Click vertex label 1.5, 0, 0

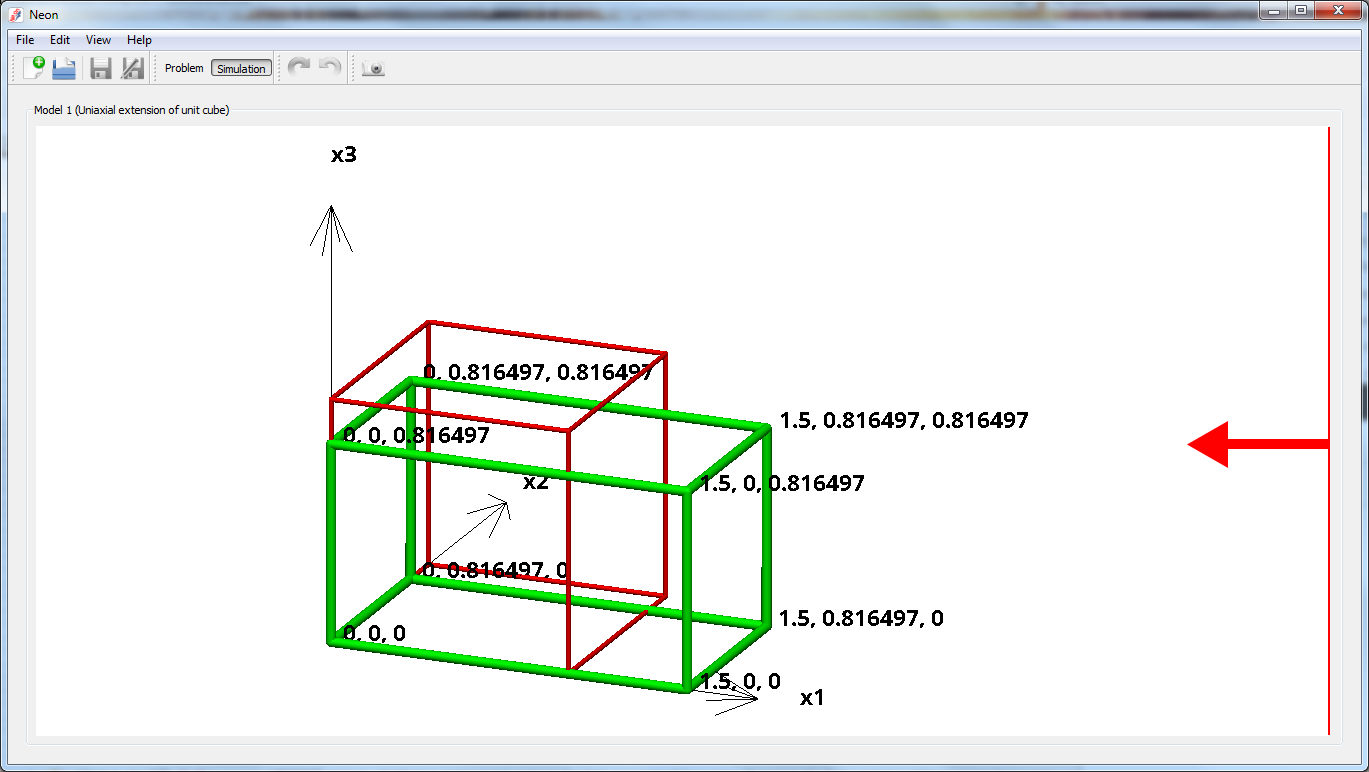(740, 681)
